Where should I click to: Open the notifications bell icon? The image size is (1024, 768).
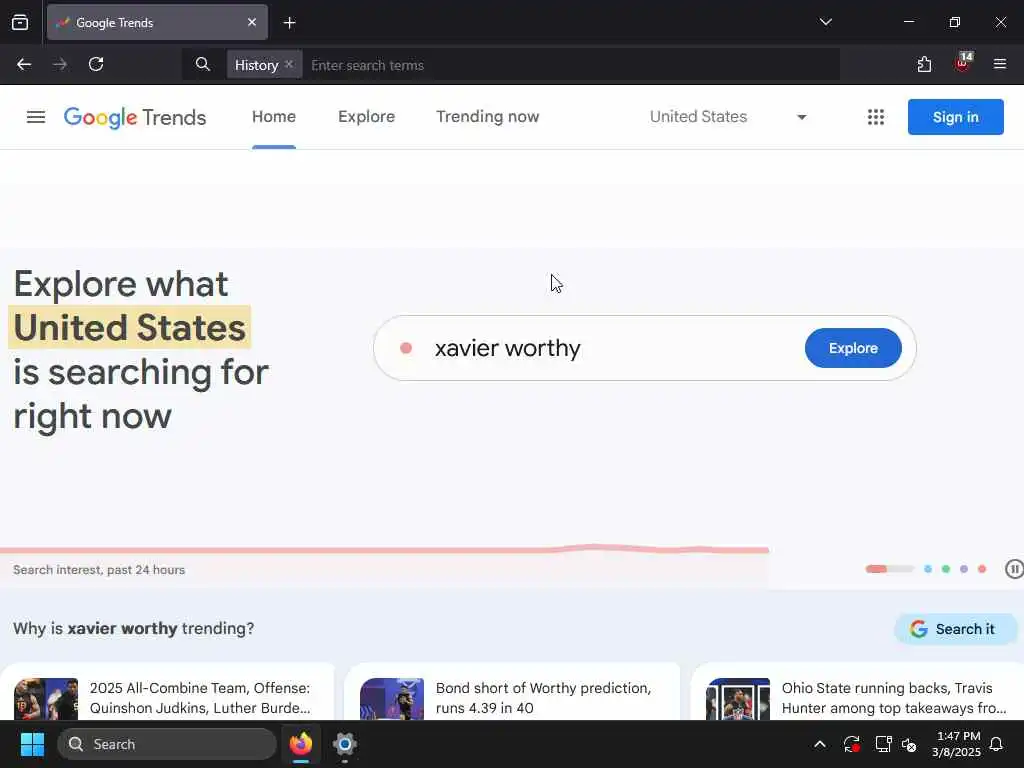pos(996,744)
